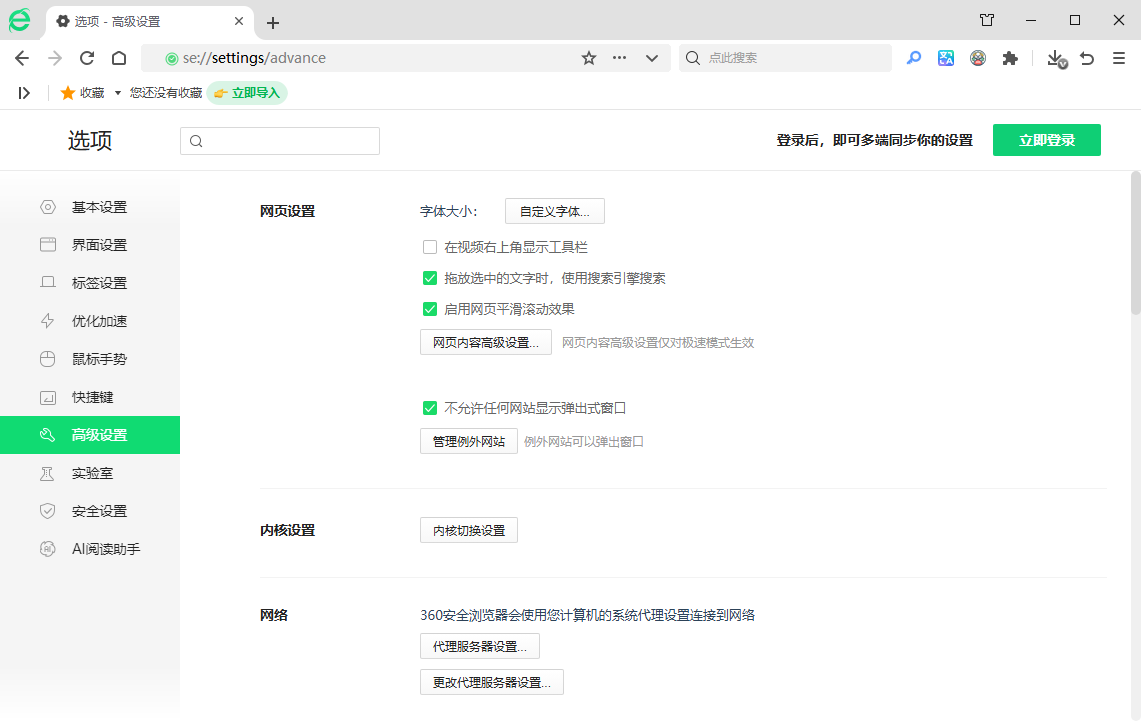
Task: Open the 收藏 dropdown arrow
Action: click(117, 92)
